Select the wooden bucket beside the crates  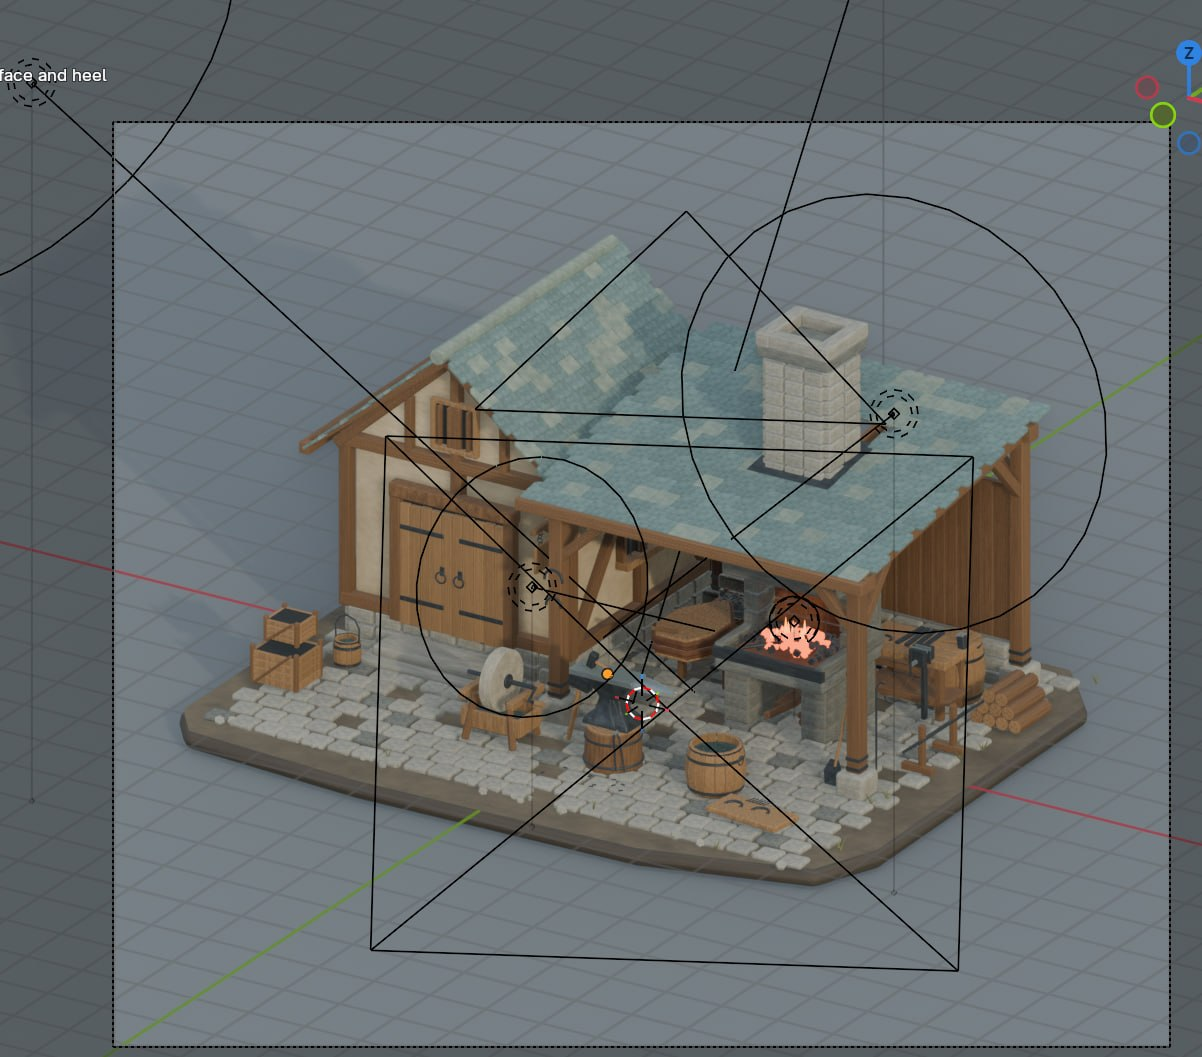point(347,645)
